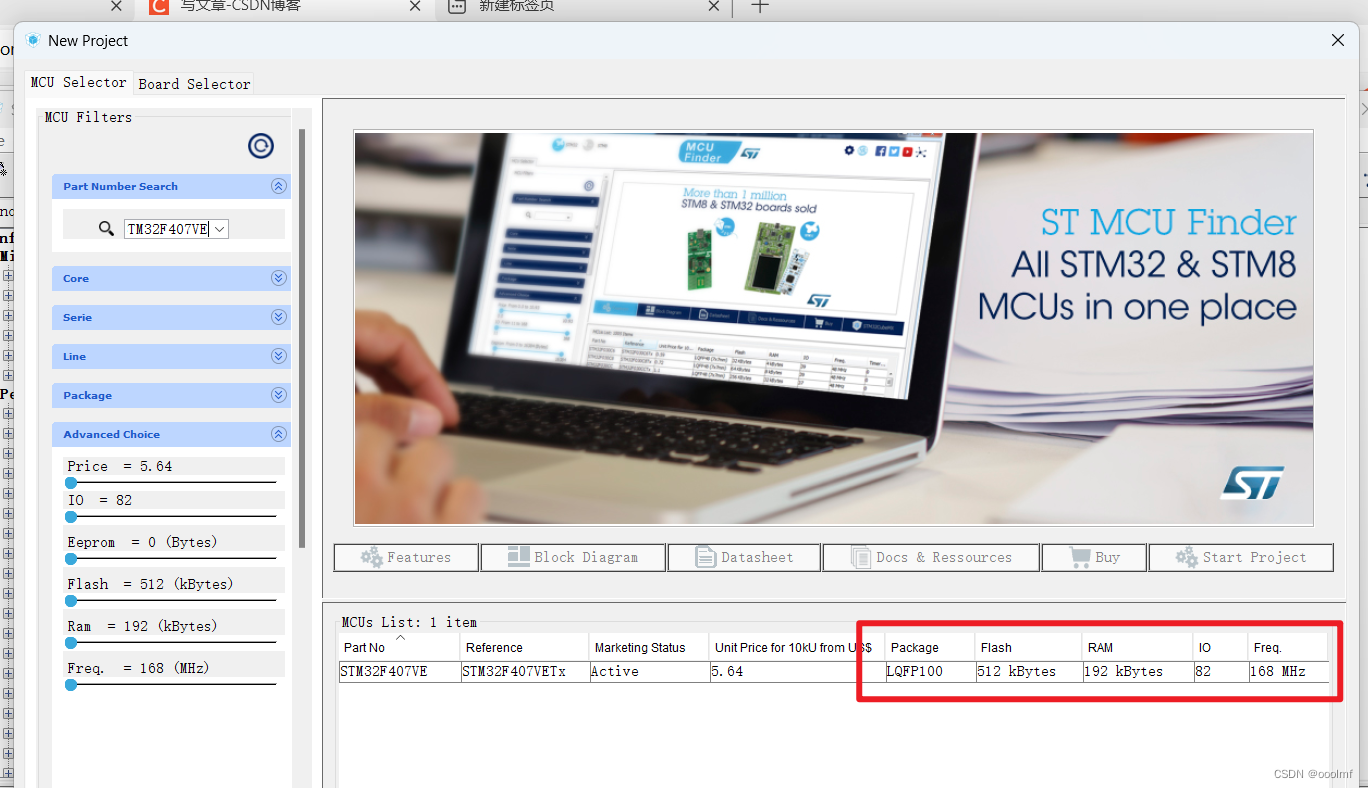Click the 168 MHz frequency cell
1368x788 pixels.
(x=1288, y=672)
